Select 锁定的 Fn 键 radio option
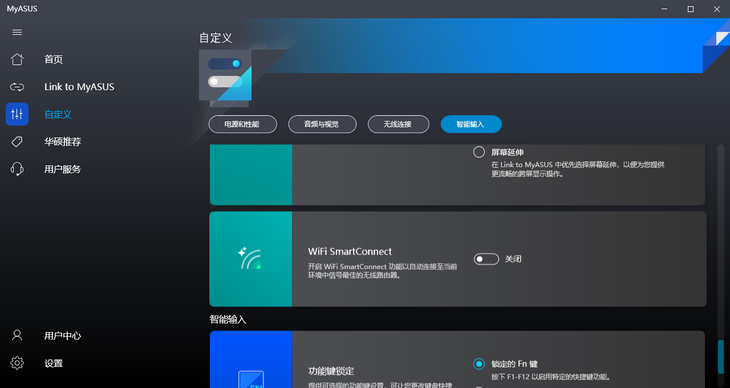 point(479,364)
